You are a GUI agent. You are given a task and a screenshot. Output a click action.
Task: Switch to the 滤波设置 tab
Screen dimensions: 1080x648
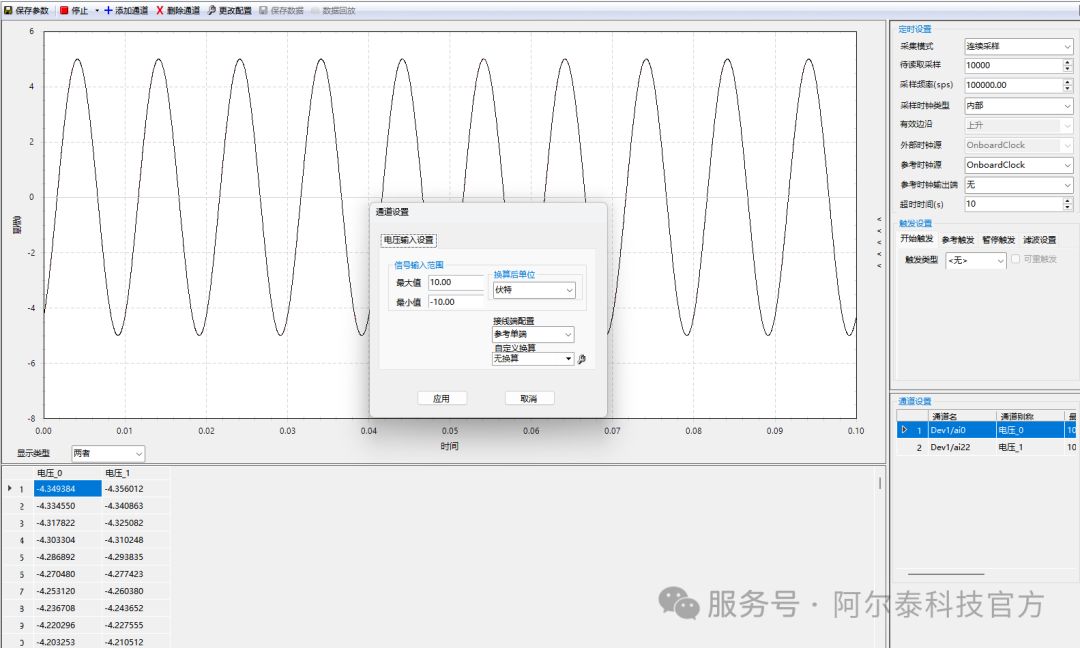[x=1039, y=240]
